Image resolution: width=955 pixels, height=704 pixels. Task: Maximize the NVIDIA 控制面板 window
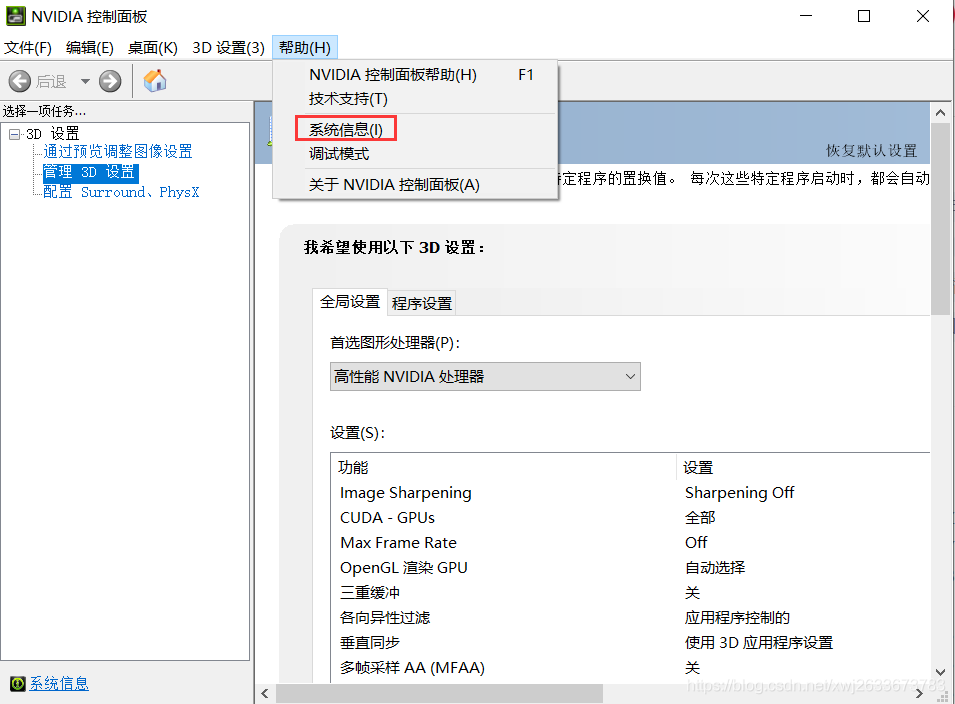[x=864, y=16]
